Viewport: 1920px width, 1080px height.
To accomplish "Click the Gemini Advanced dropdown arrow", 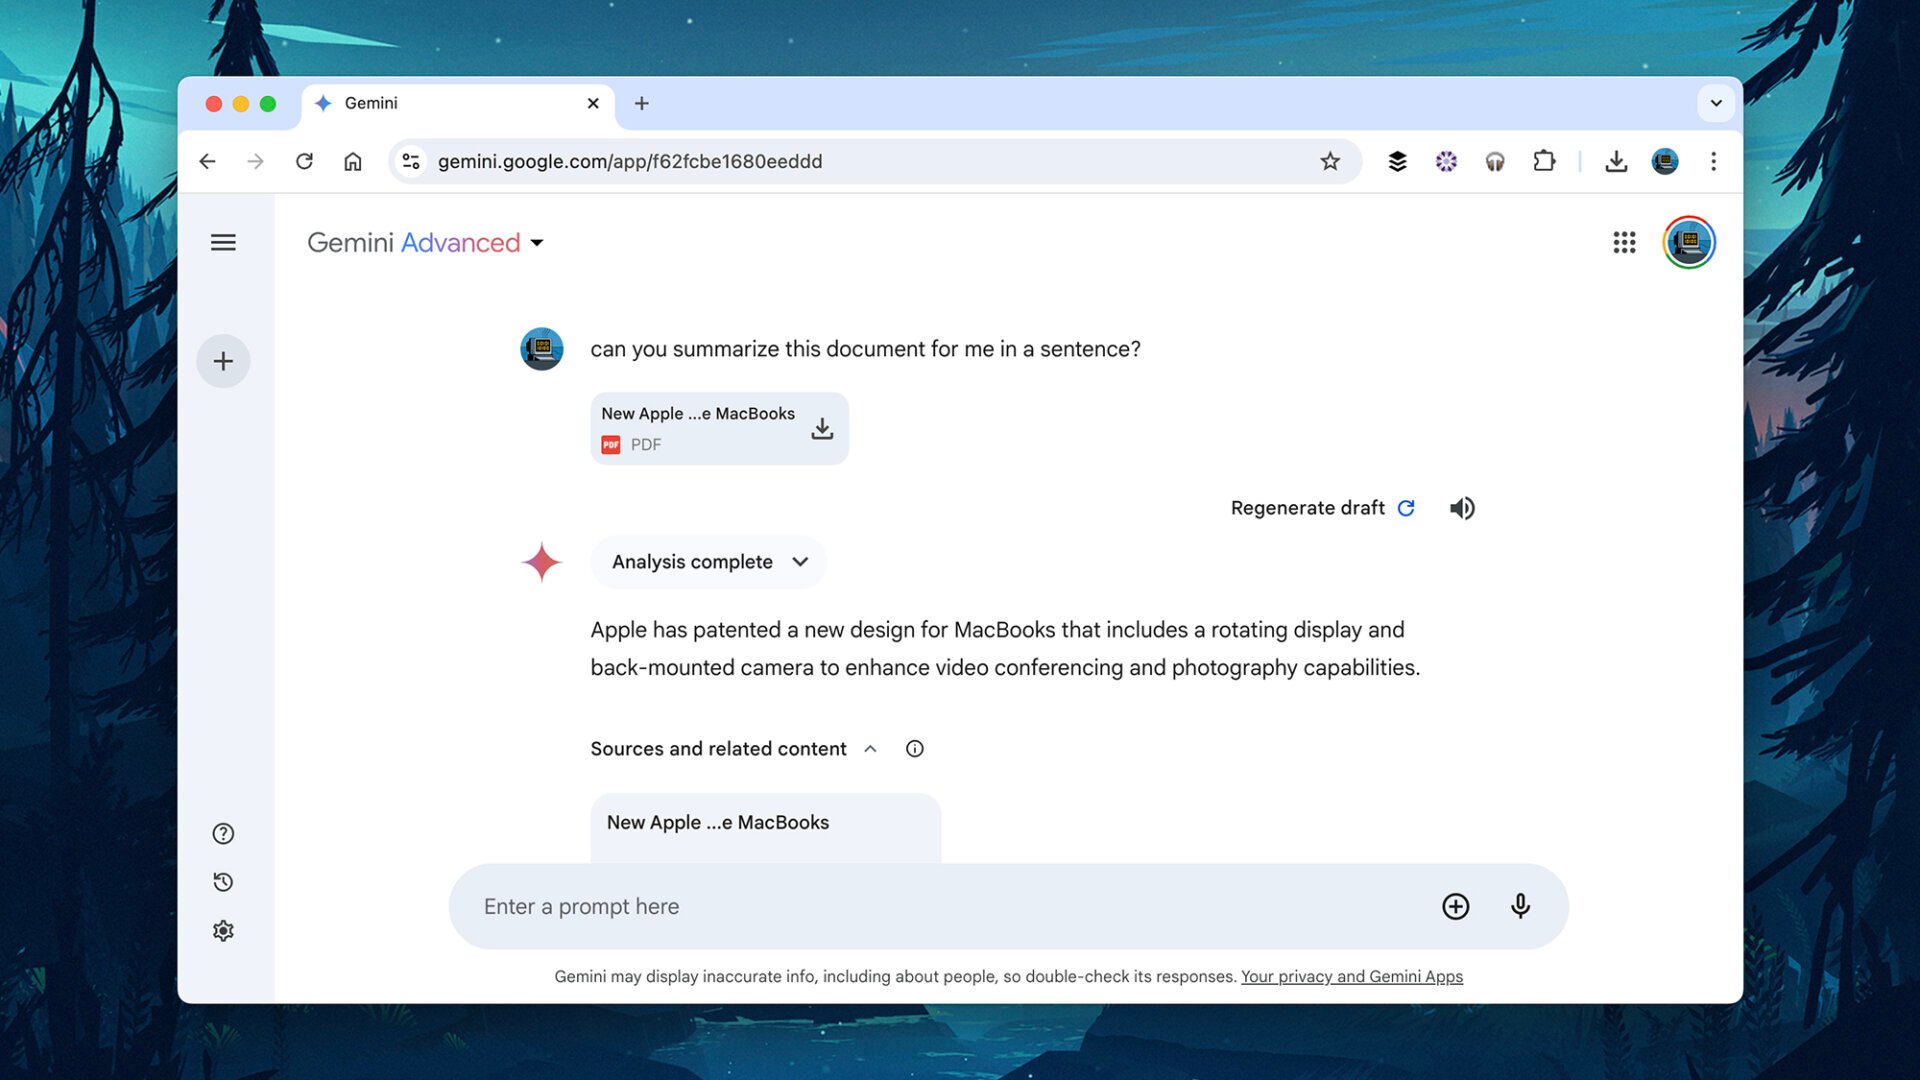I will tap(539, 243).
